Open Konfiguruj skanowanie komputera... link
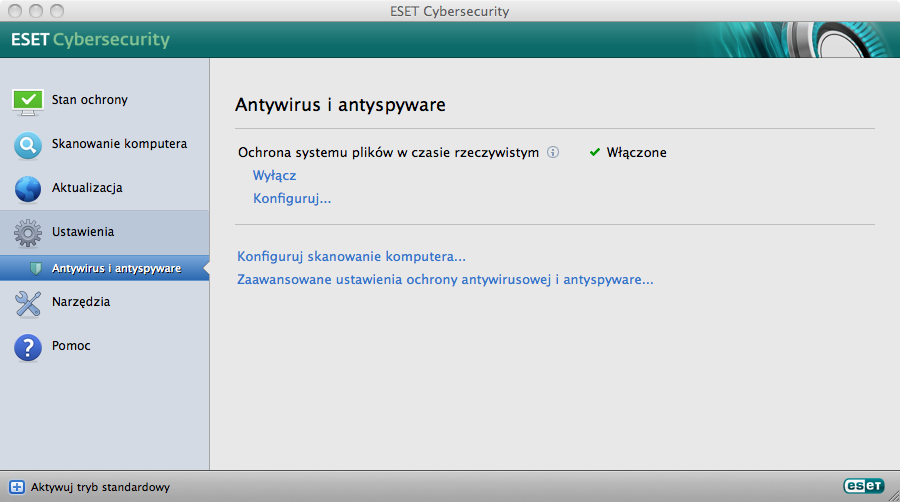900x502 pixels. 351,256
